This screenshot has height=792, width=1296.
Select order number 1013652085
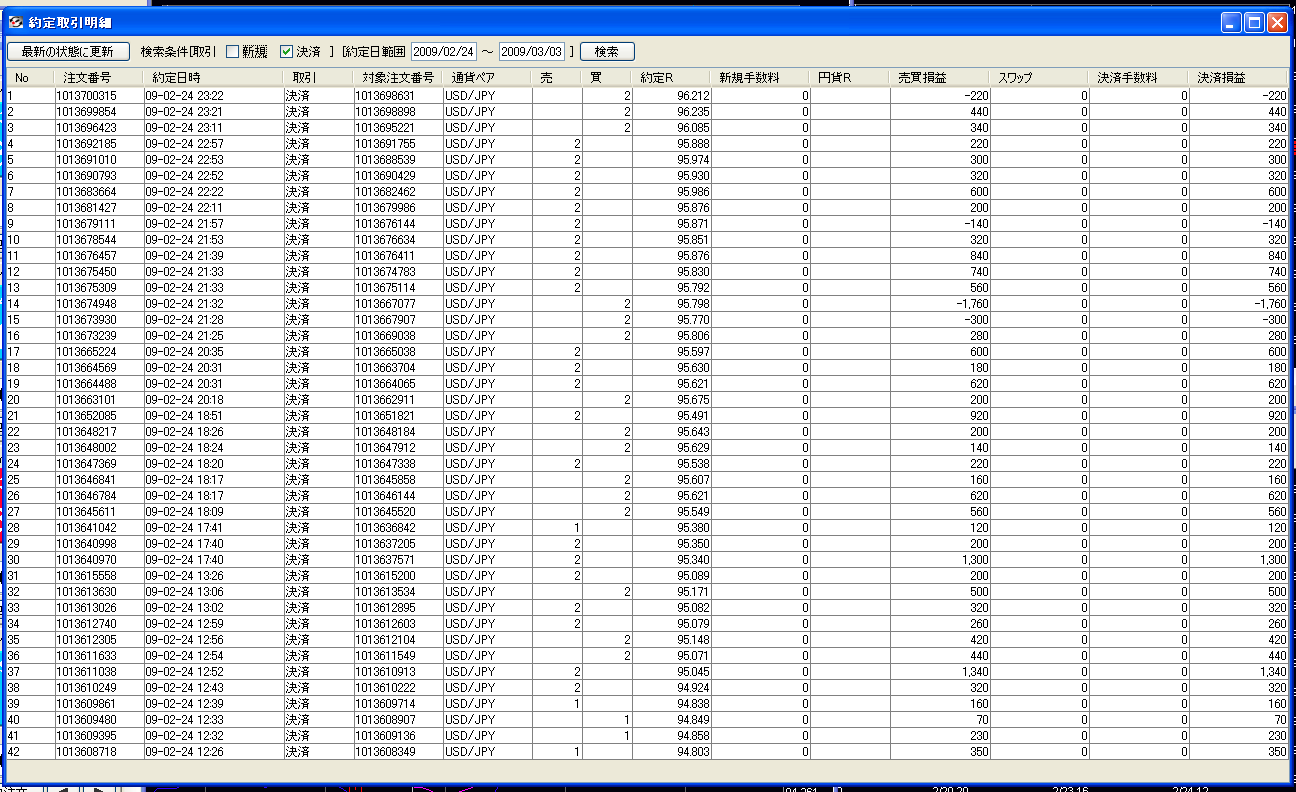tap(86, 416)
